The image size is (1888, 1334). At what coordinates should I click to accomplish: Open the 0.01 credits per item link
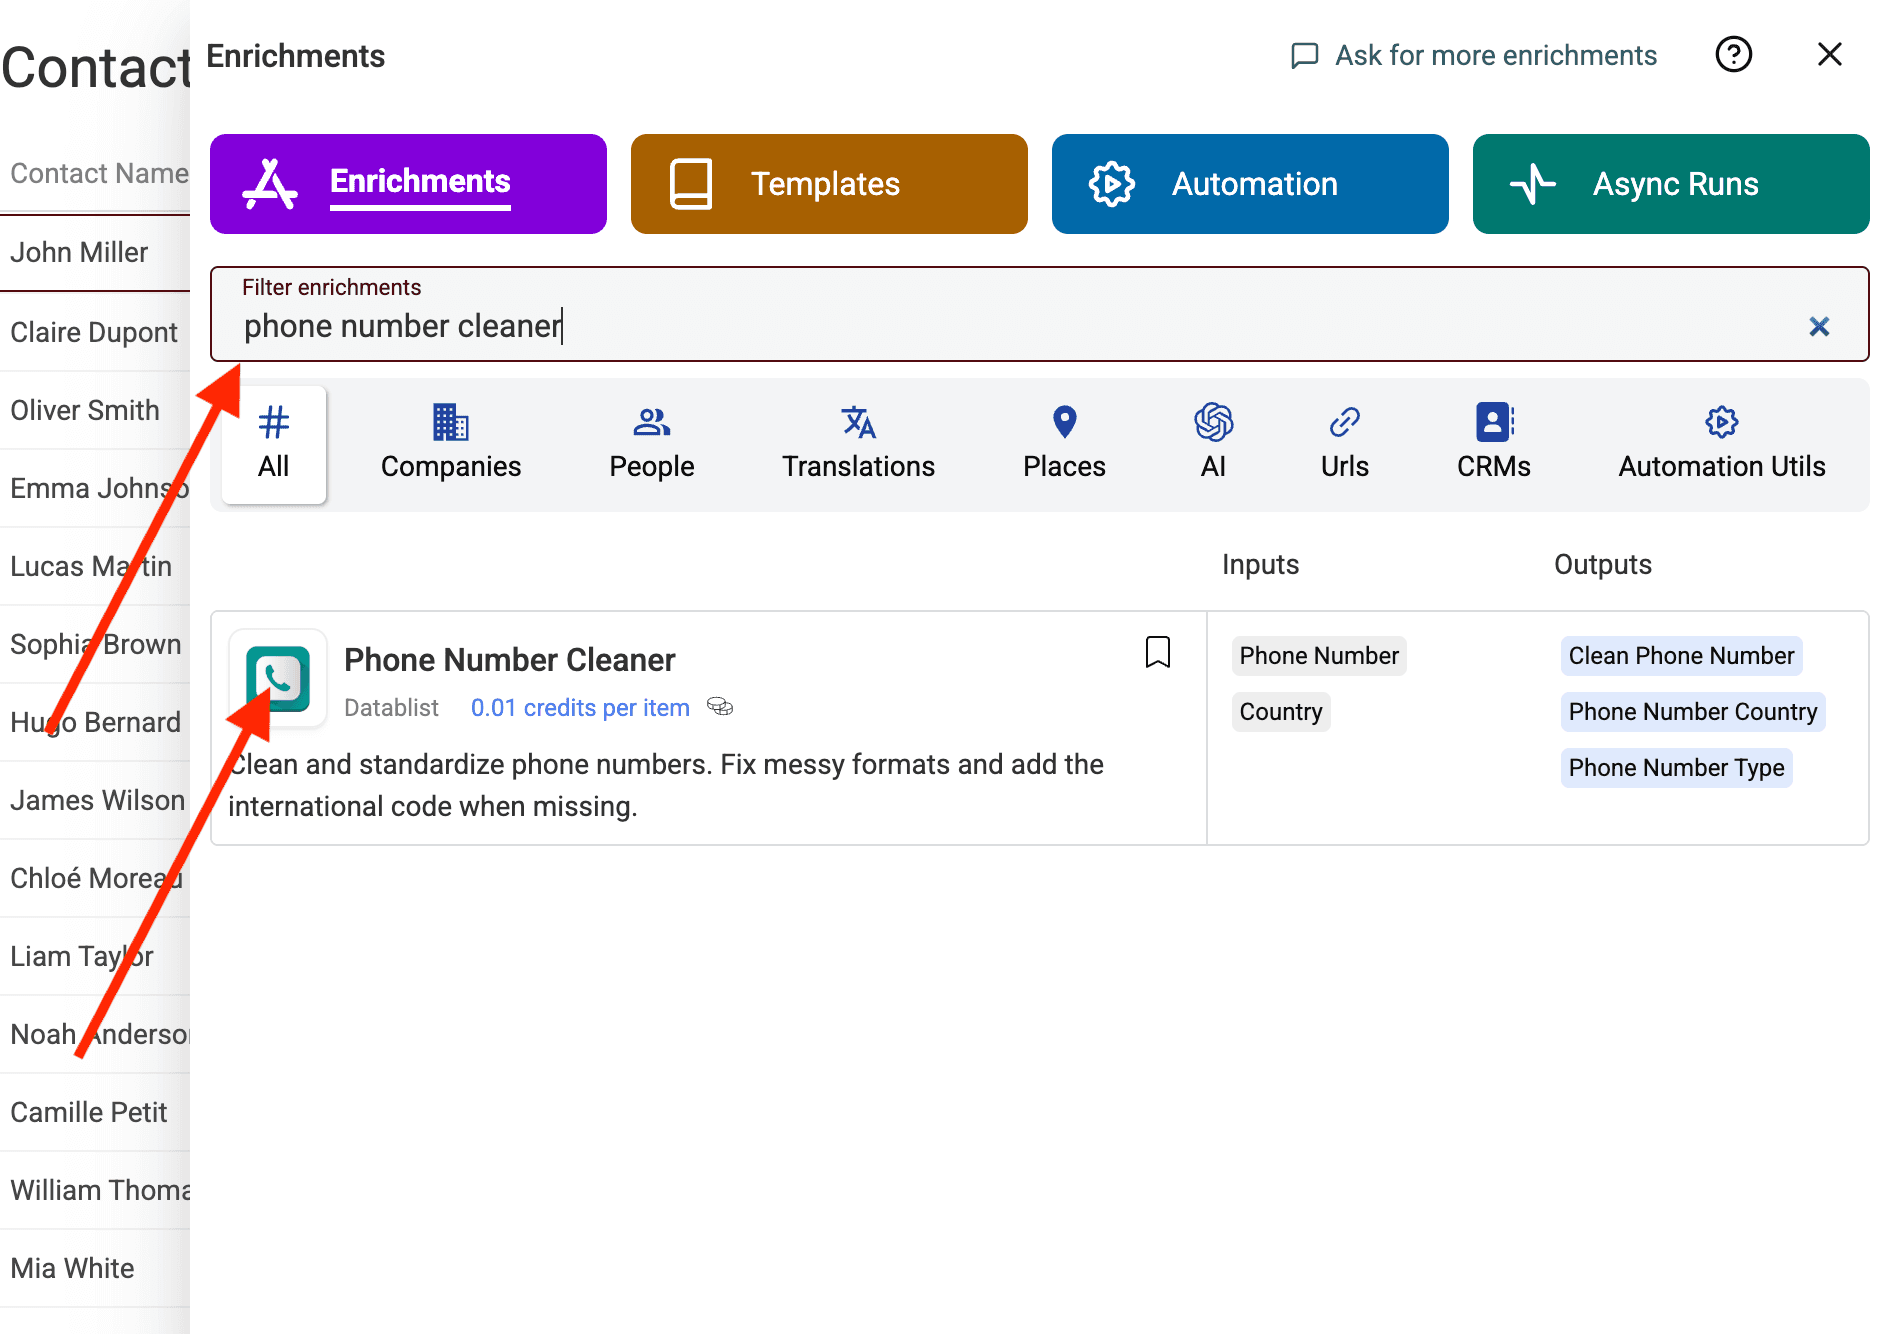click(580, 707)
